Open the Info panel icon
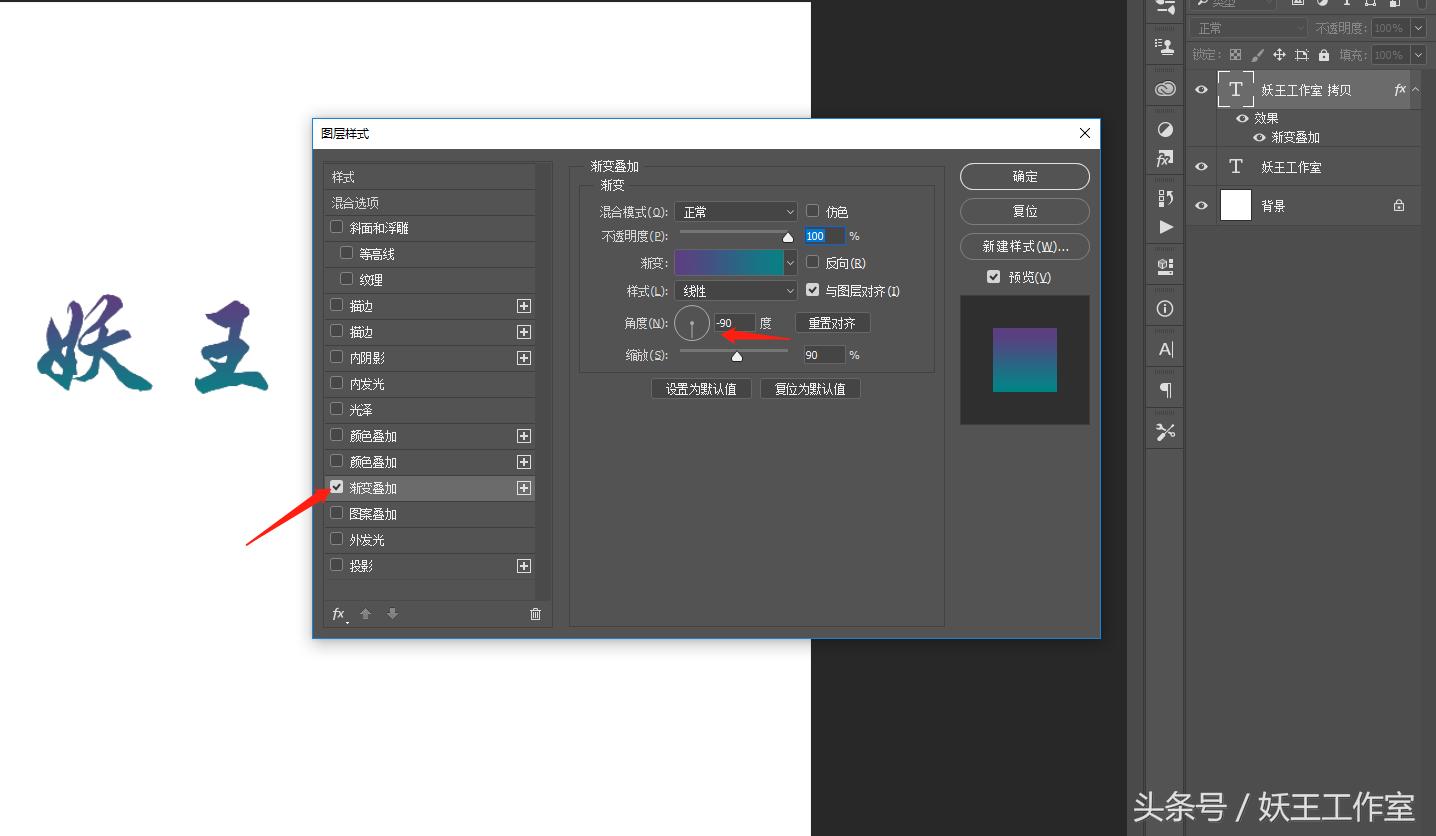Image resolution: width=1436 pixels, height=836 pixels. click(x=1164, y=308)
